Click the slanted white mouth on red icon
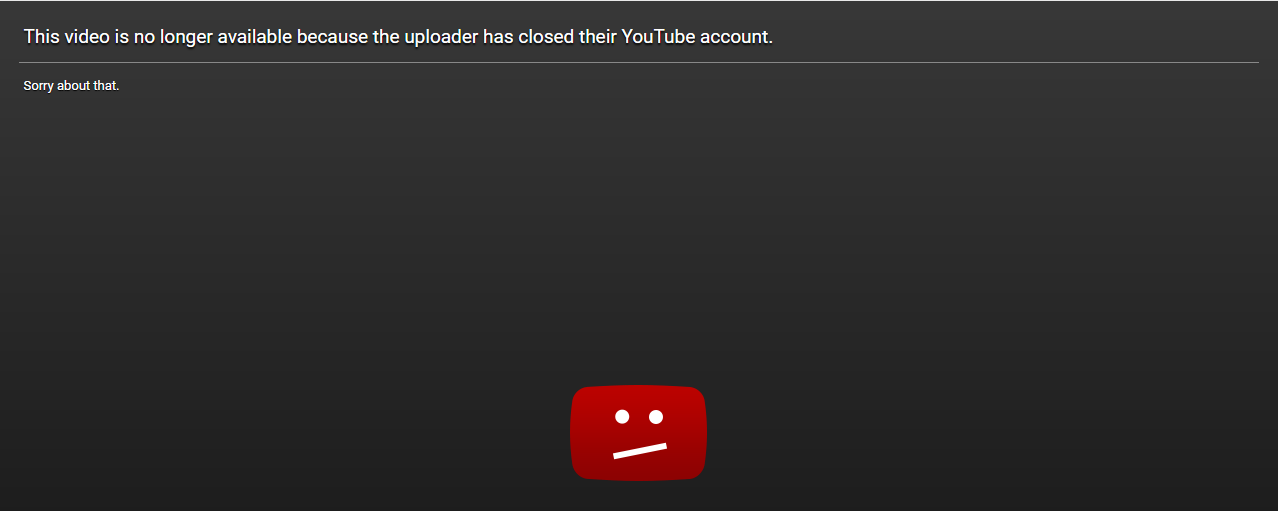Screen dimensions: 1278x511 [640, 450]
